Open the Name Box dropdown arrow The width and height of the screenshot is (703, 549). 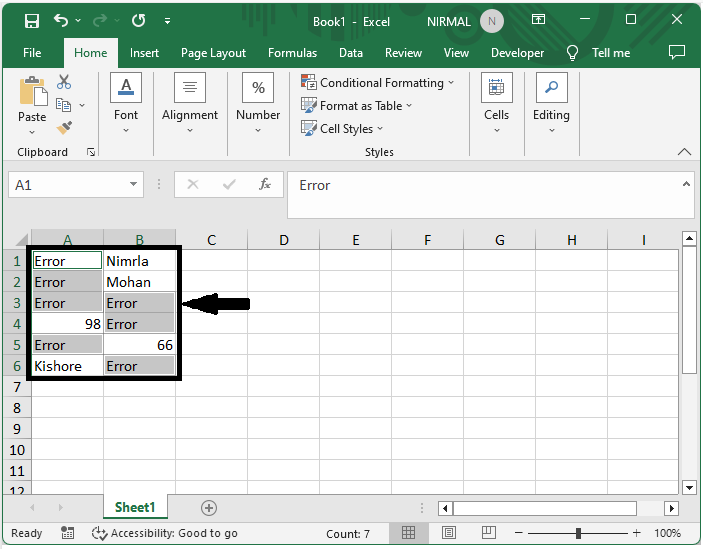click(x=133, y=184)
